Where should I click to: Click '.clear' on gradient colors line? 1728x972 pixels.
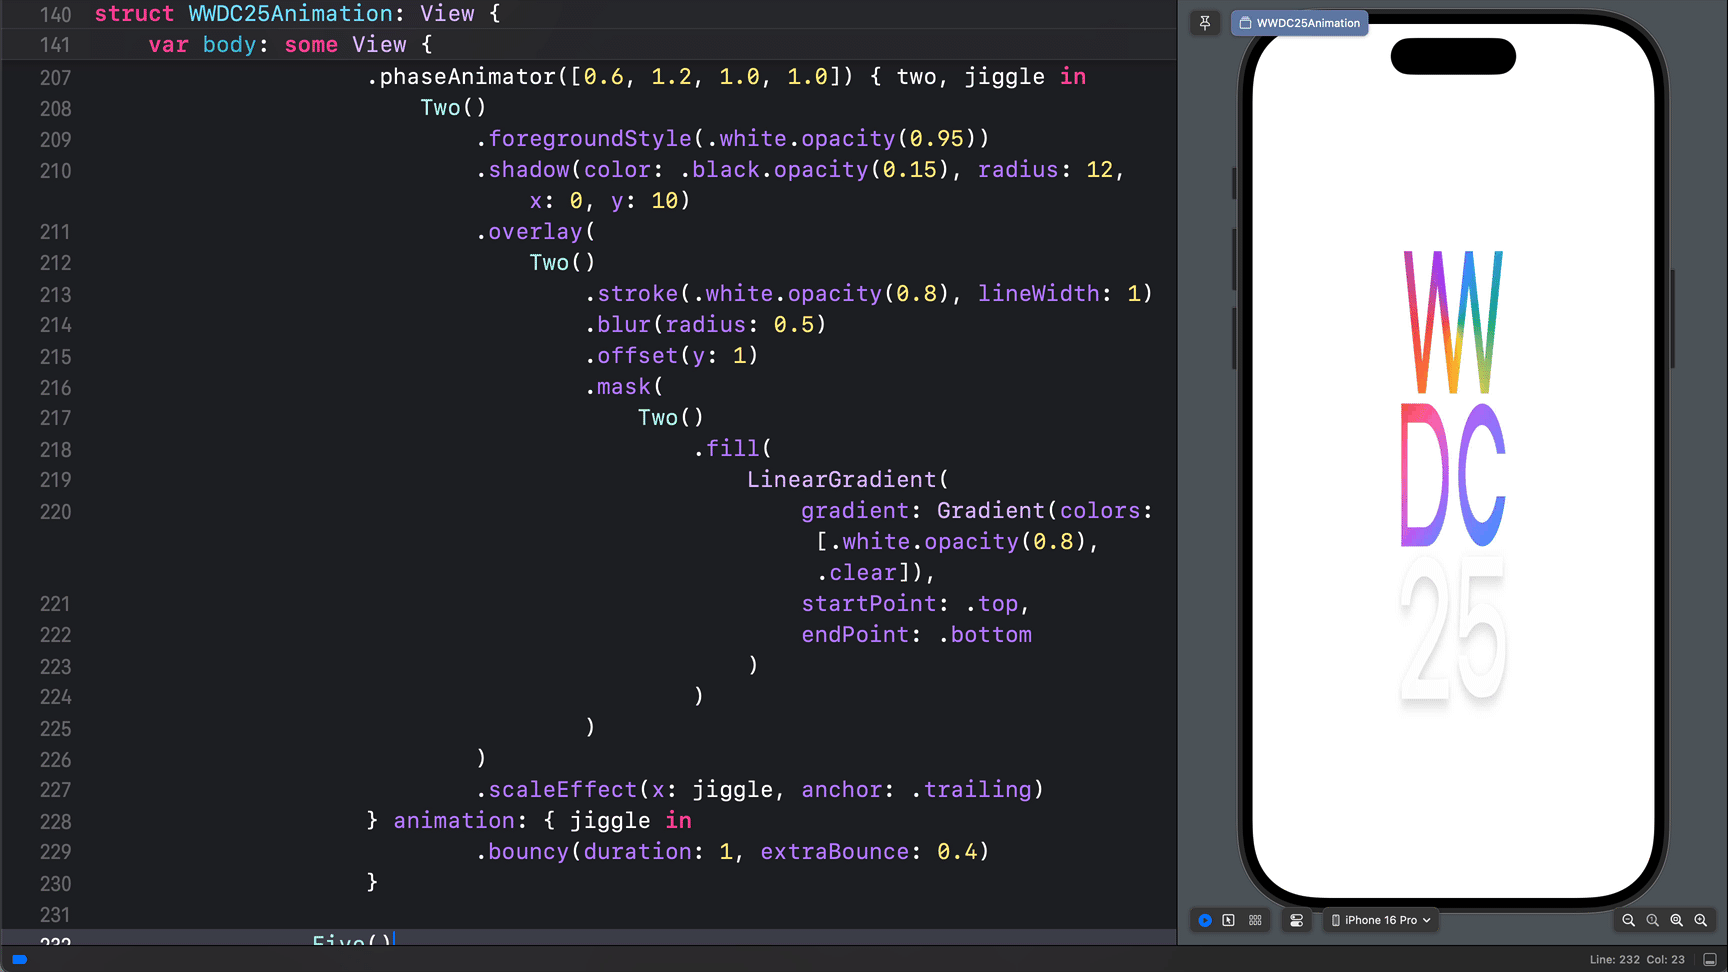tap(856, 573)
